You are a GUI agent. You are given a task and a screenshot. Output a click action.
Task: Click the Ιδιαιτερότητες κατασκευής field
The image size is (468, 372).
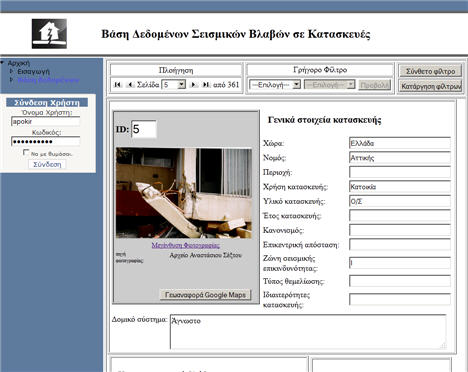coord(400,299)
